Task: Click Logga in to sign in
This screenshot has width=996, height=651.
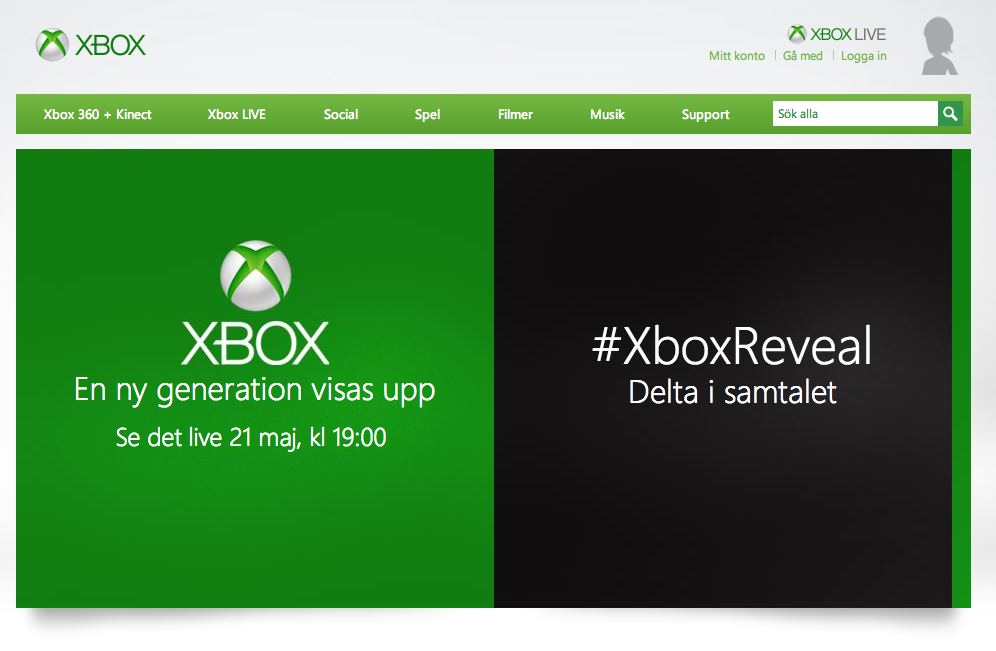Action: click(x=864, y=56)
